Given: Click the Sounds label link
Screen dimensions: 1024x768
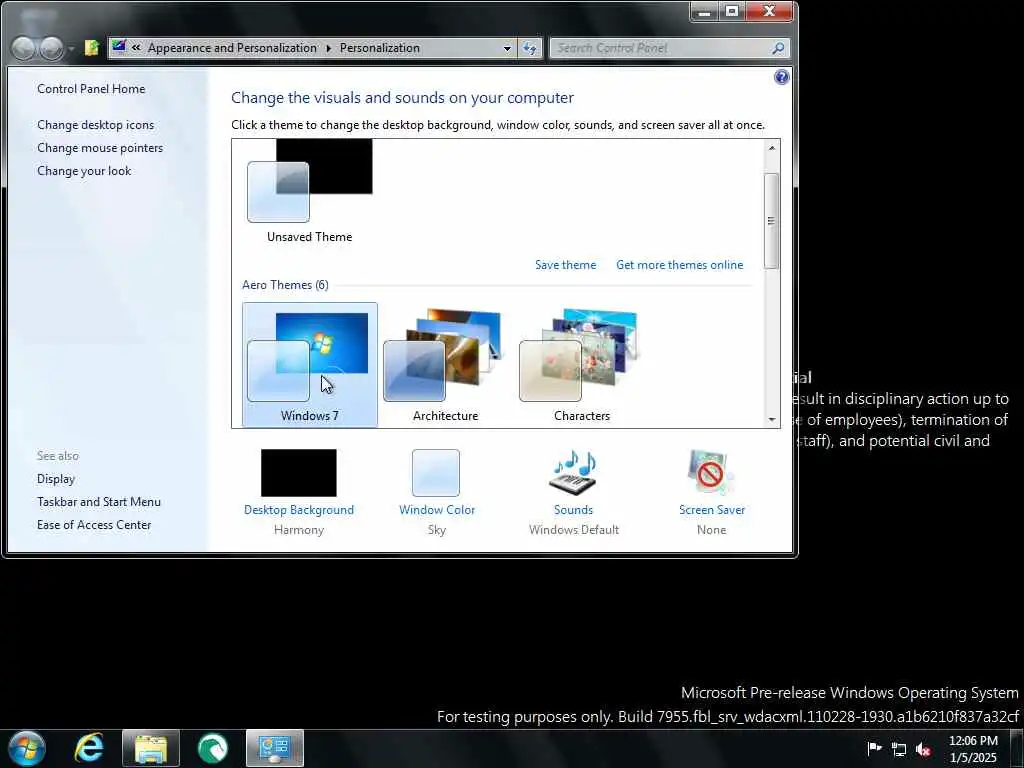Looking at the screenshot, I should (x=573, y=510).
